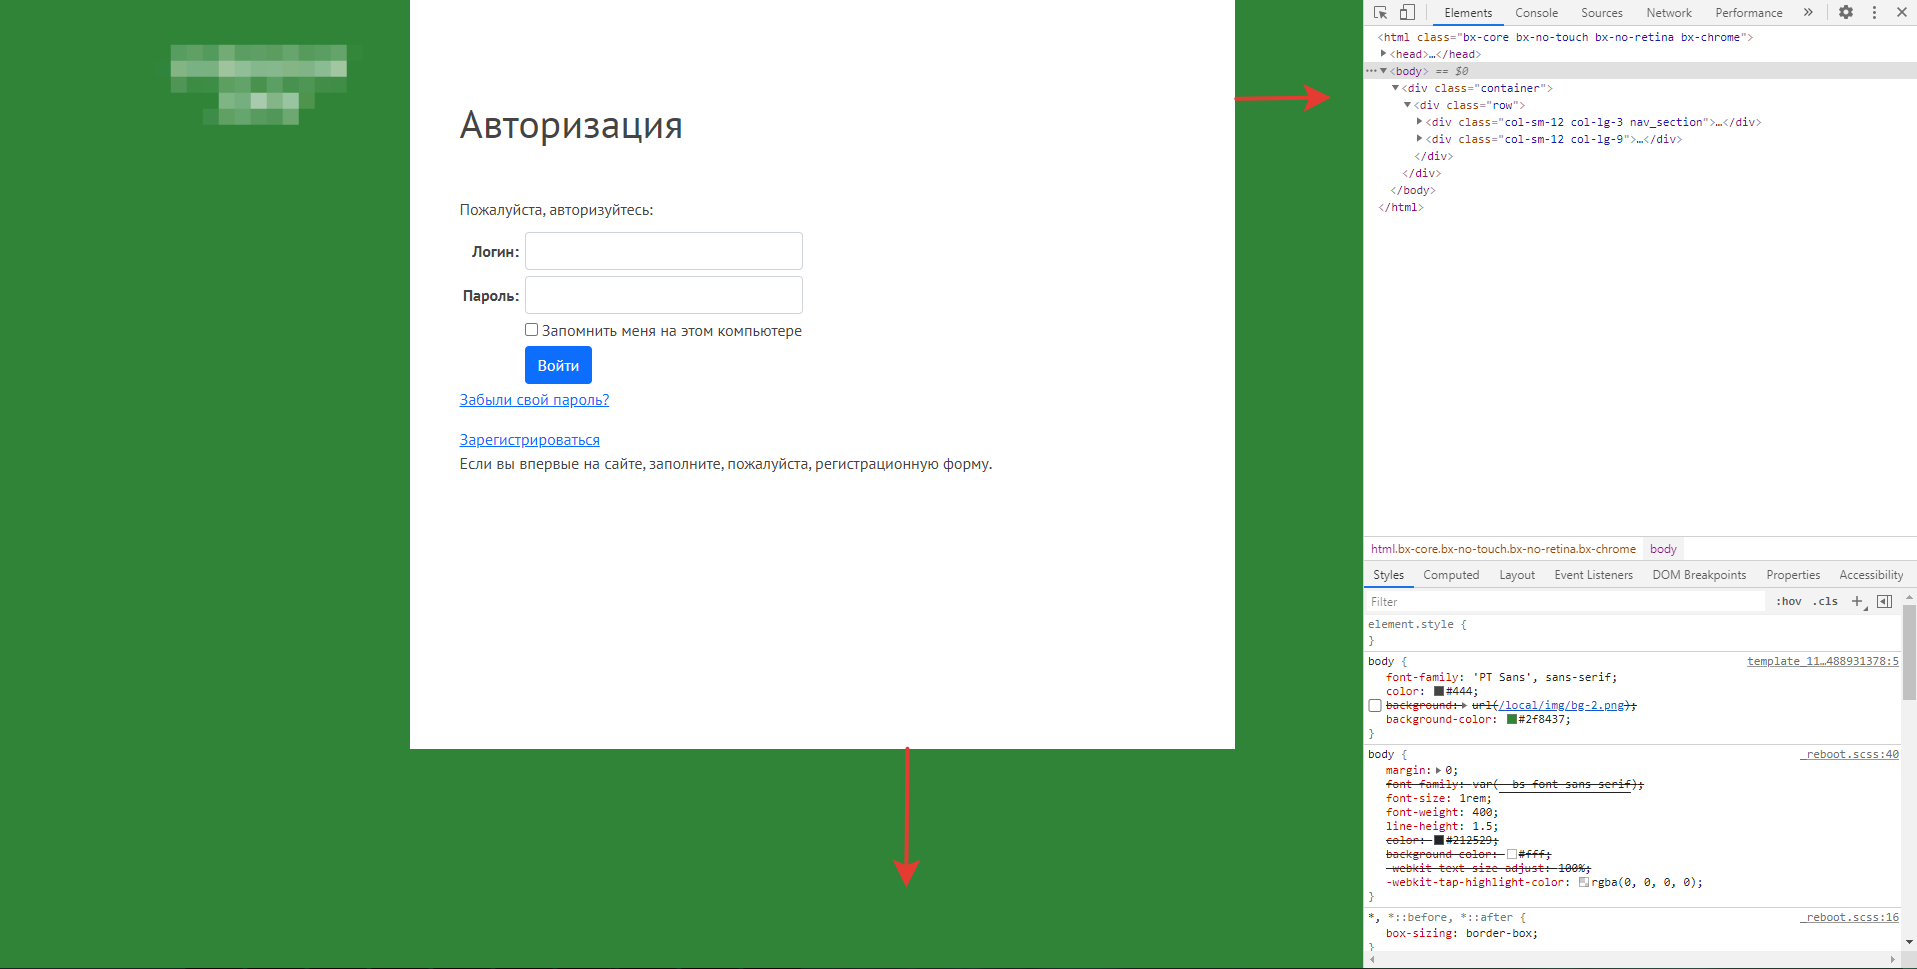Toggle the .cls element classes button

(1825, 601)
